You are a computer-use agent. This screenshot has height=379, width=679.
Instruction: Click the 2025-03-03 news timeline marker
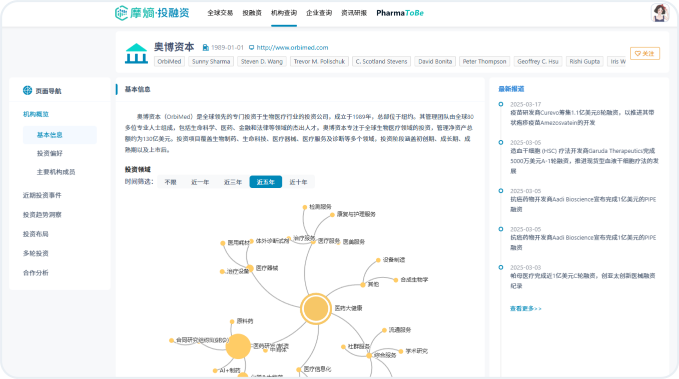coord(501,268)
